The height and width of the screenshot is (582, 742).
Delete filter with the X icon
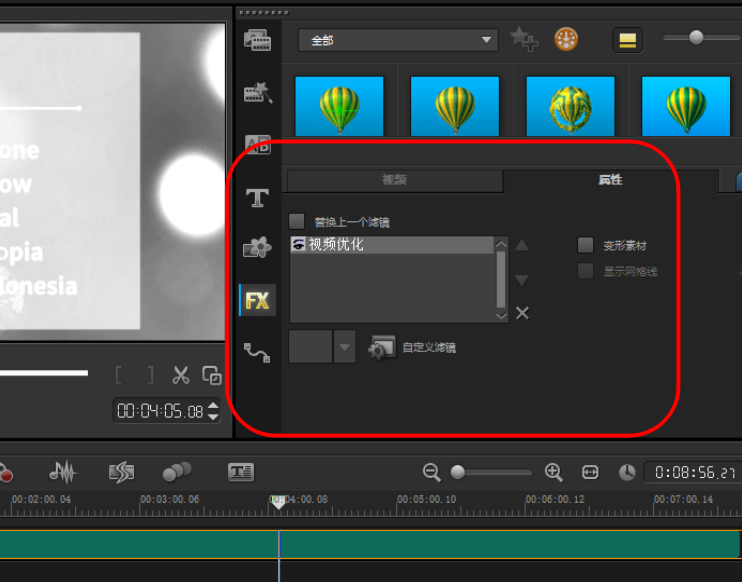click(522, 313)
